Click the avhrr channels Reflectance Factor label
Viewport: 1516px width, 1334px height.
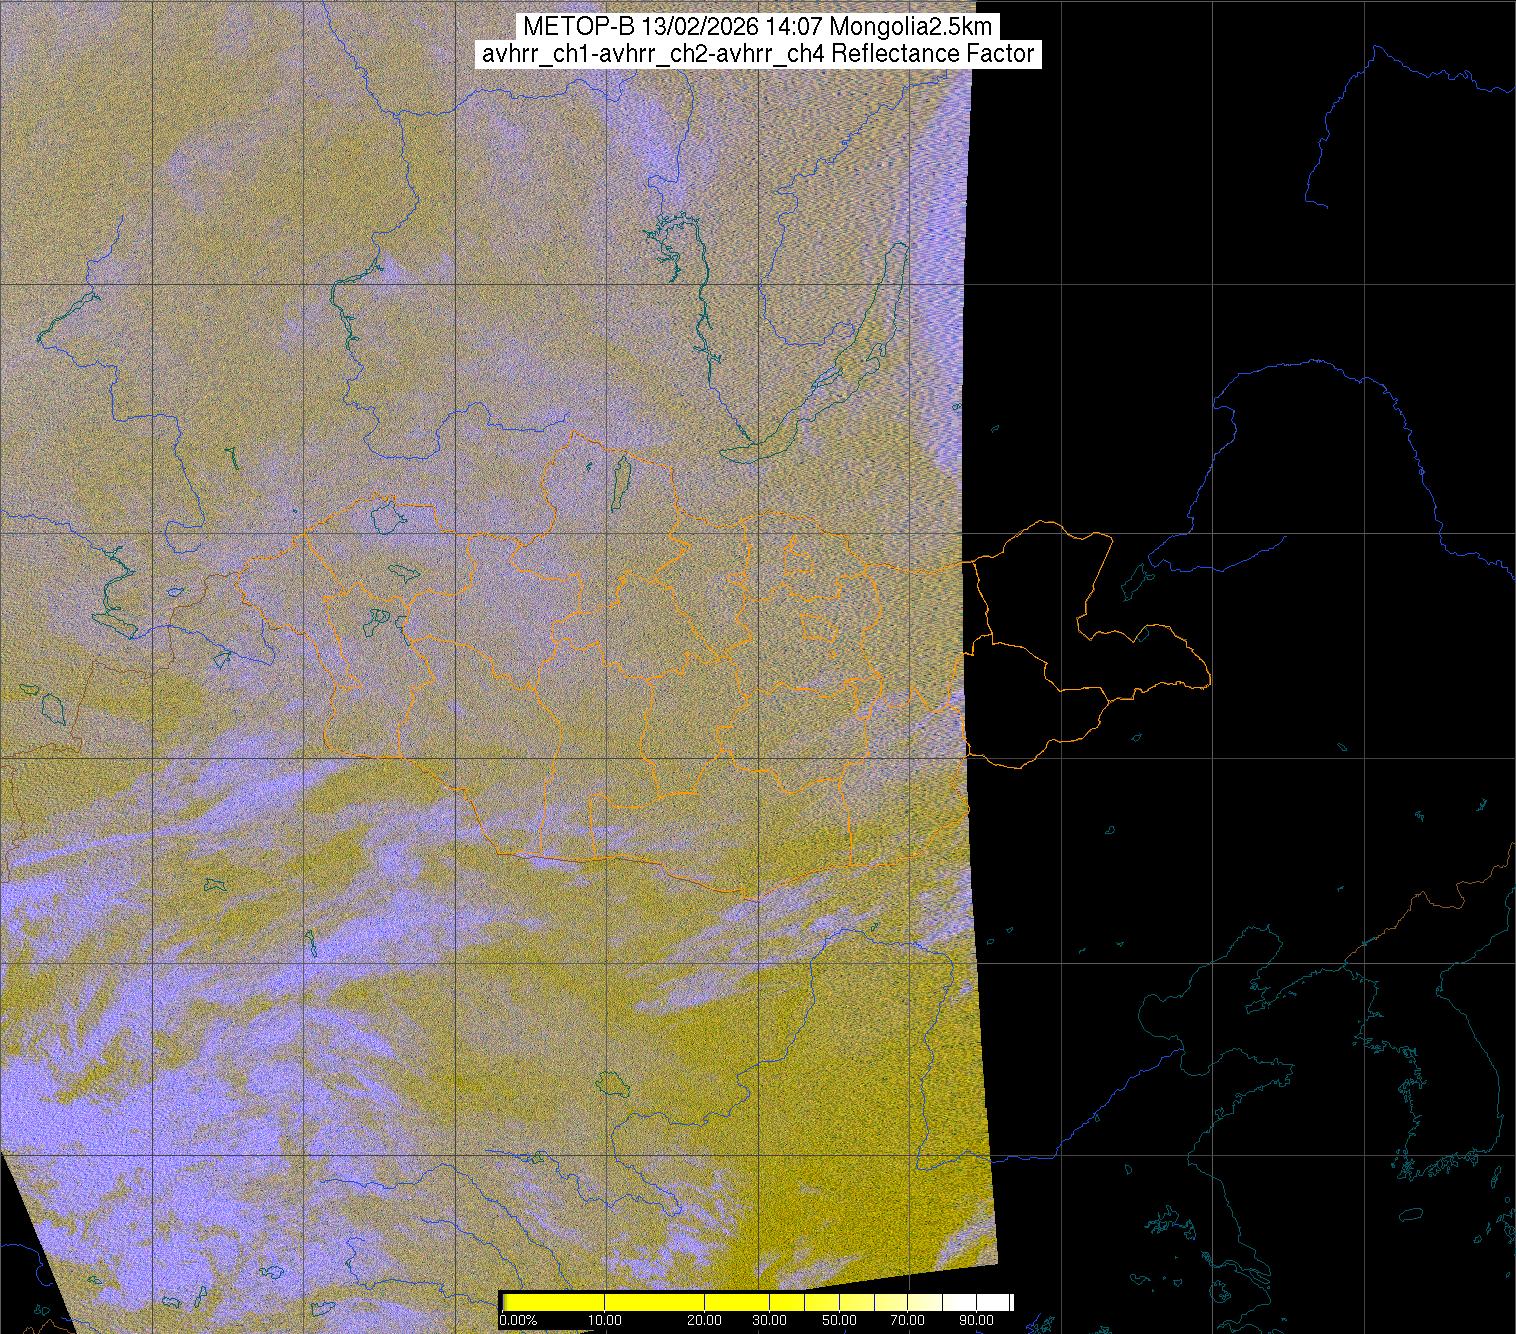(757, 54)
